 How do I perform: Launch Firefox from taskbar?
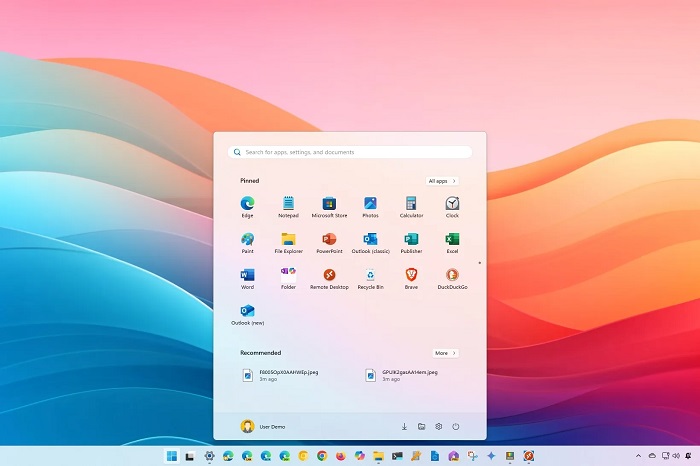(341, 456)
